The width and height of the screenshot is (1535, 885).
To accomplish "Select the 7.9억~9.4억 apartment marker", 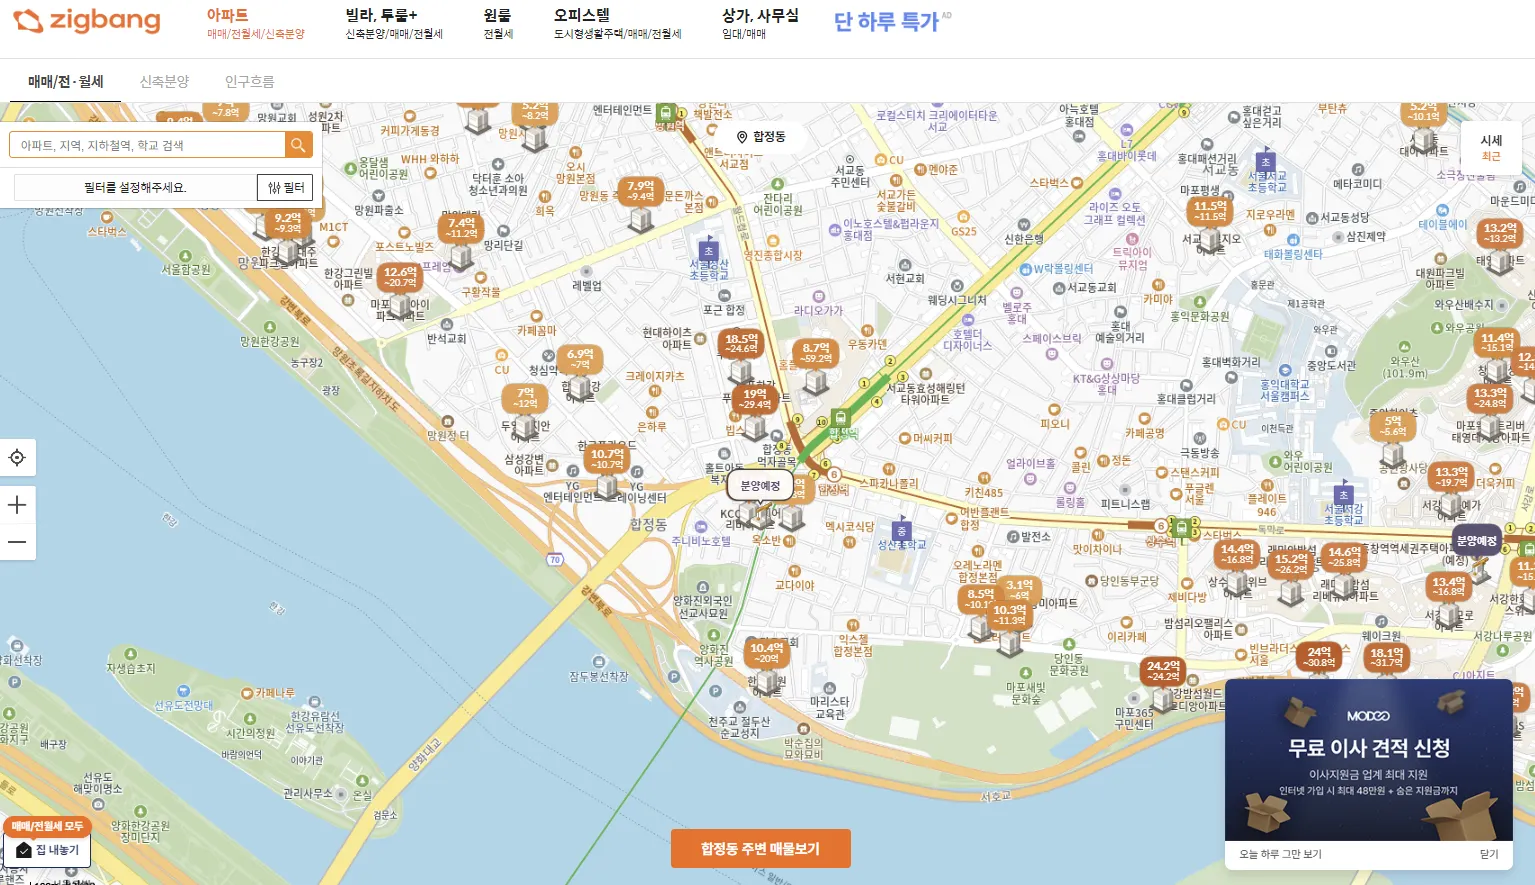I will click(x=641, y=190).
